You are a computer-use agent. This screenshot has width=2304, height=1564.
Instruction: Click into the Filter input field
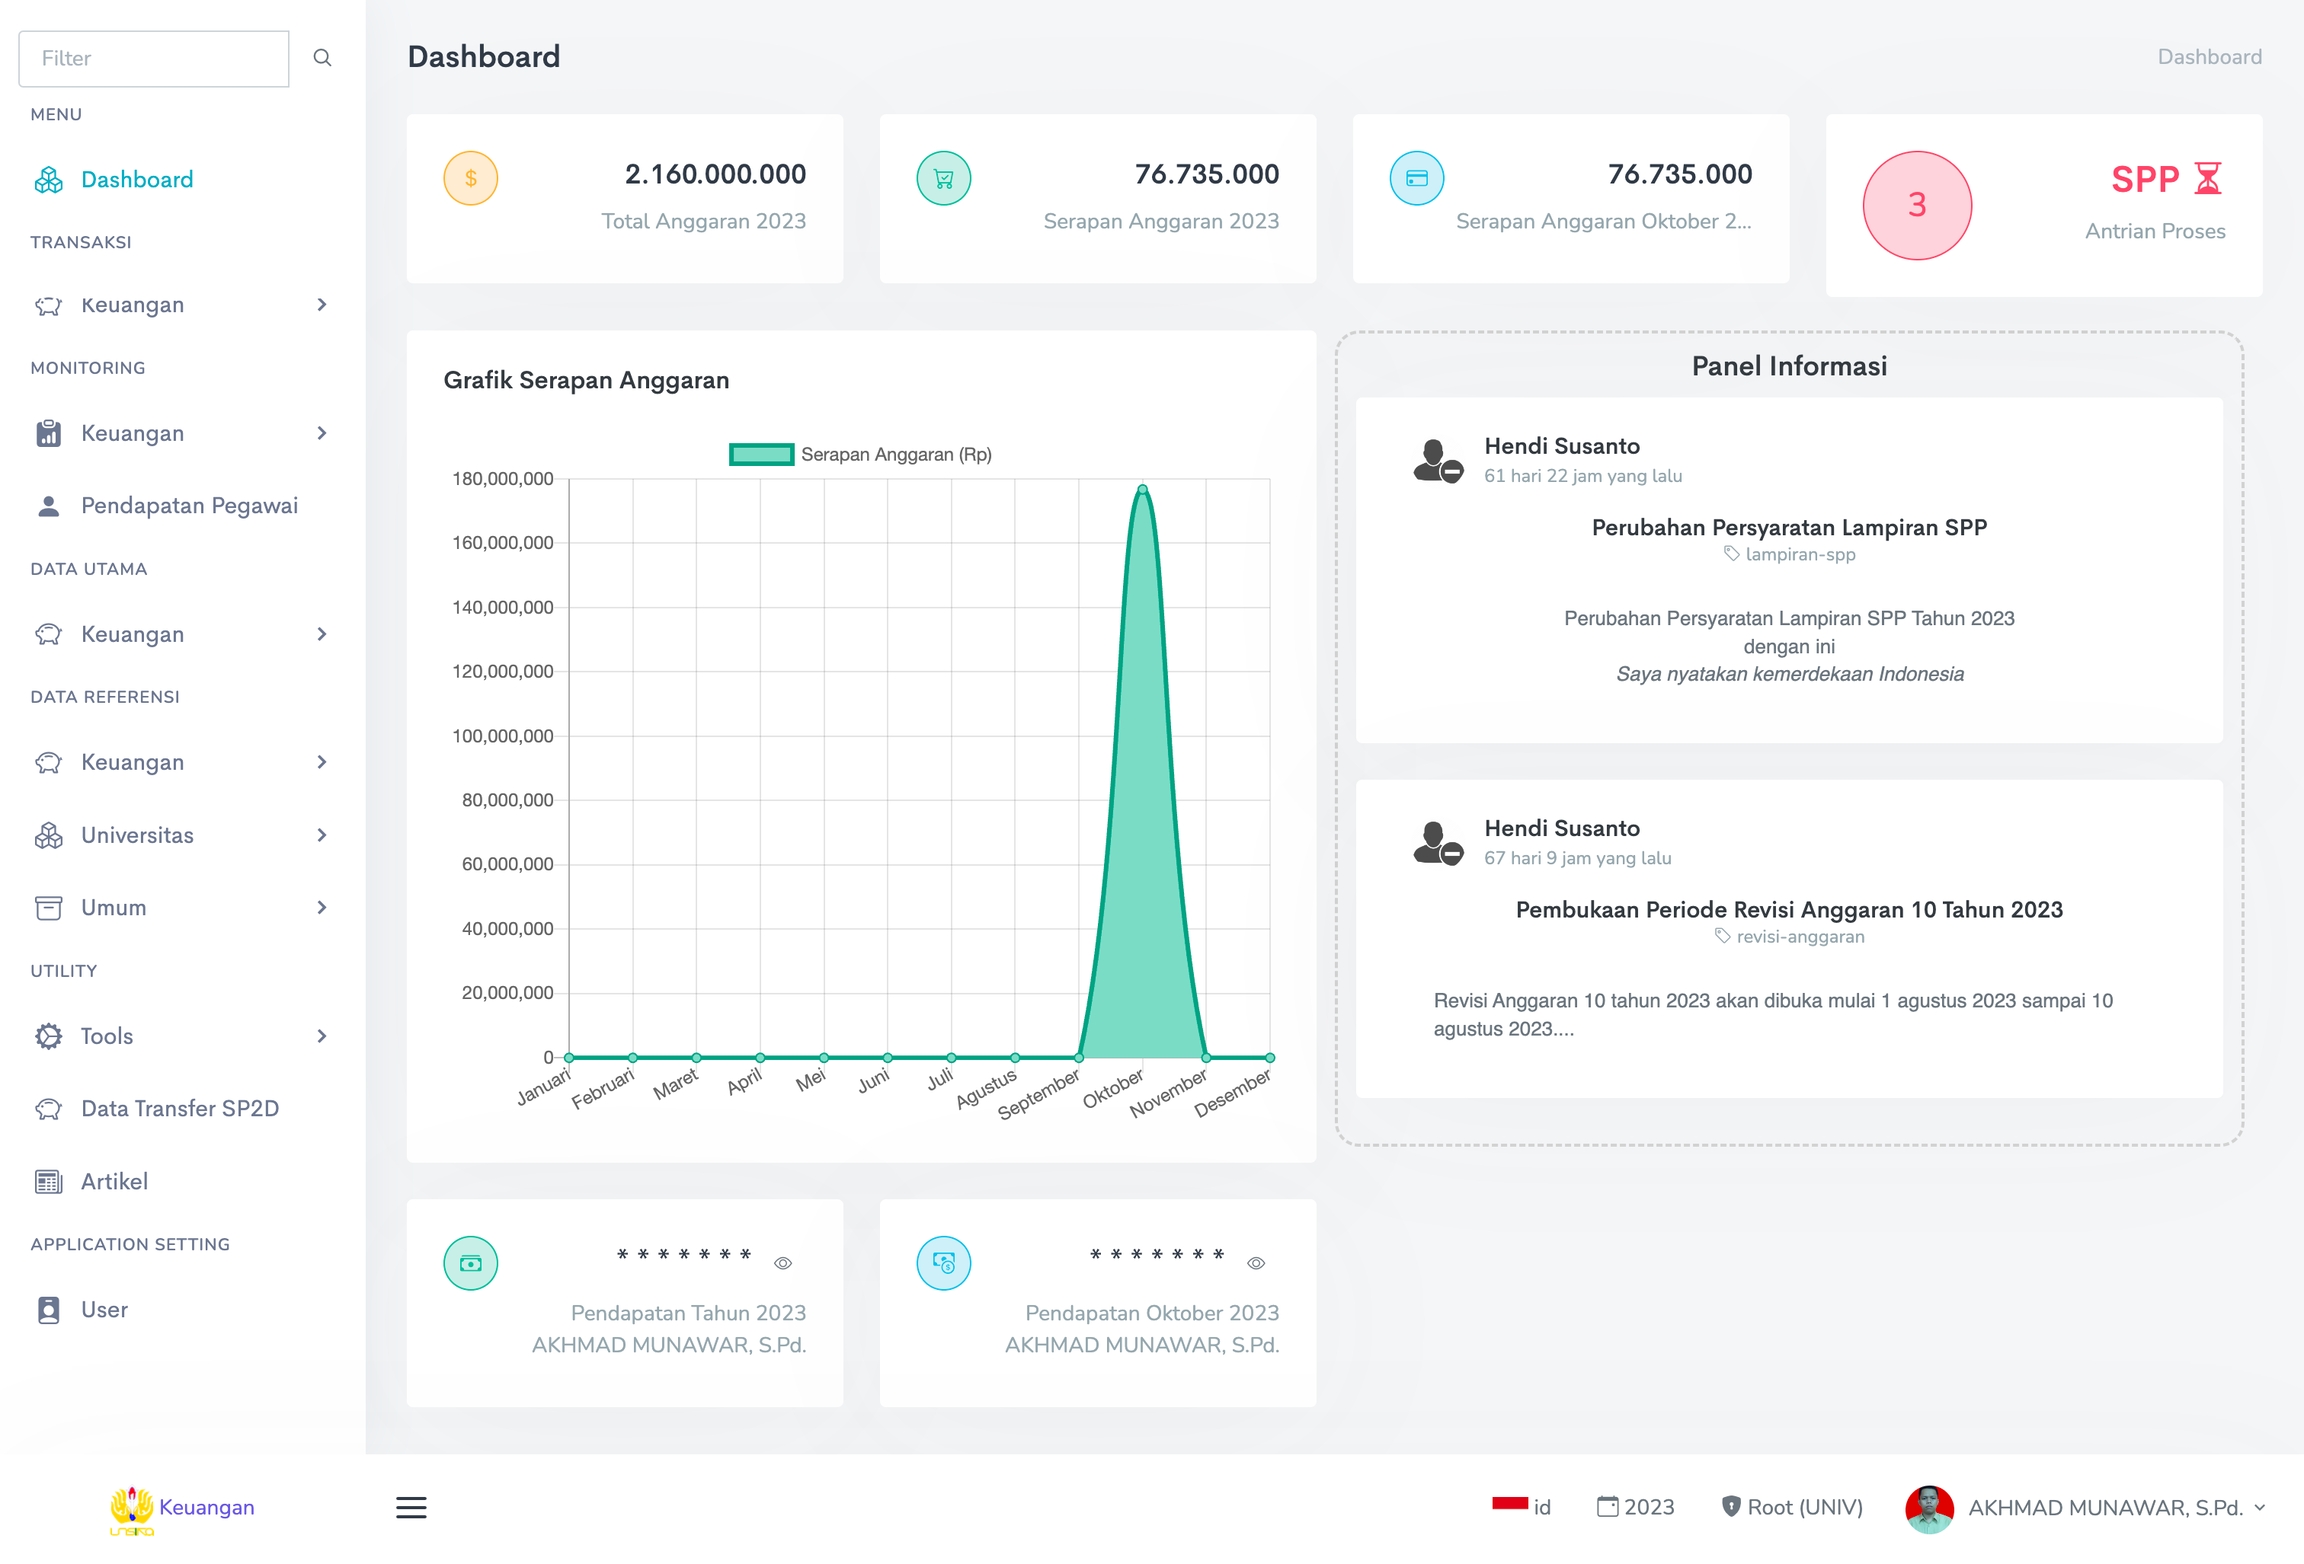(x=154, y=58)
